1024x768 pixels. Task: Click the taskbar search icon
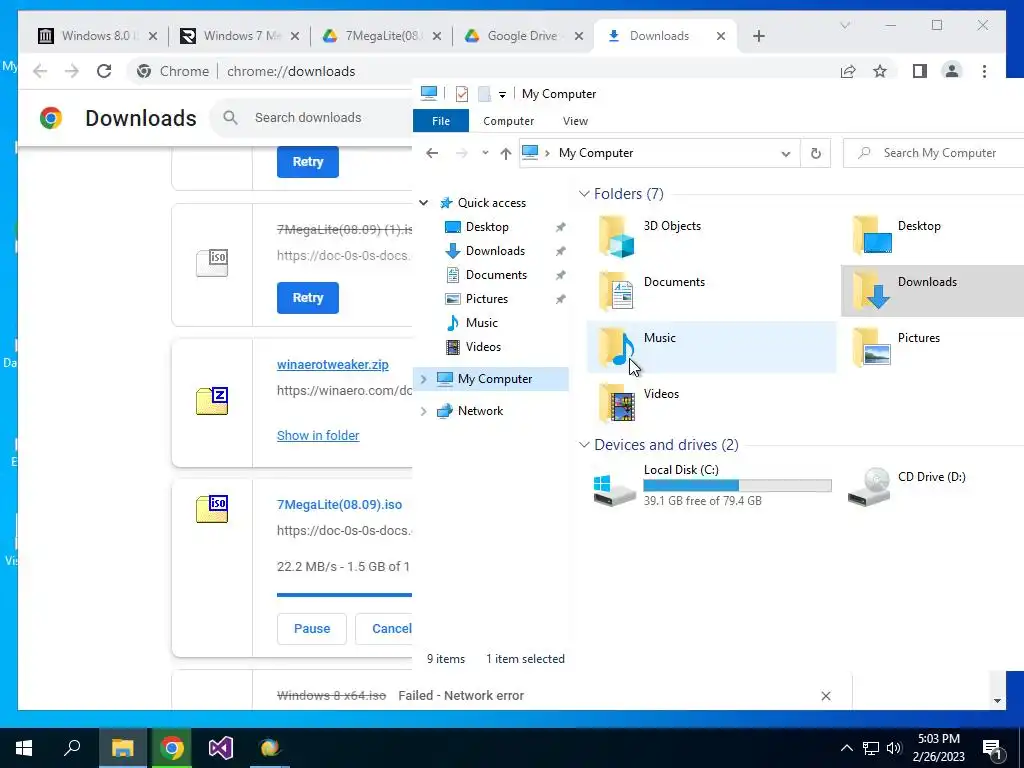point(72,748)
